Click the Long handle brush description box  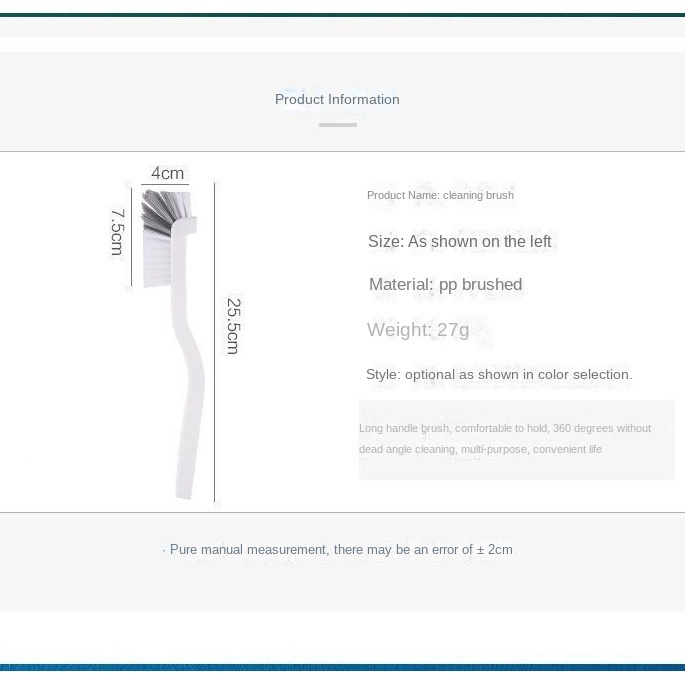point(516,439)
